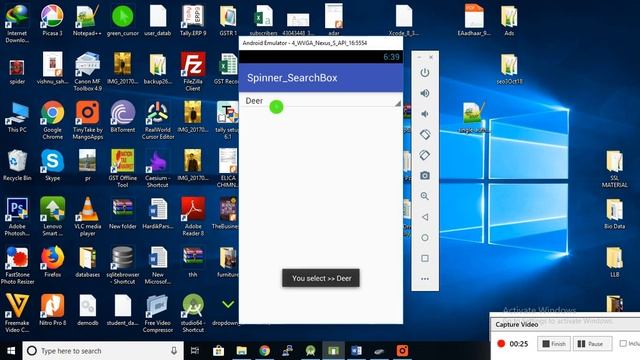Open Task View from taskbar

coord(195,351)
